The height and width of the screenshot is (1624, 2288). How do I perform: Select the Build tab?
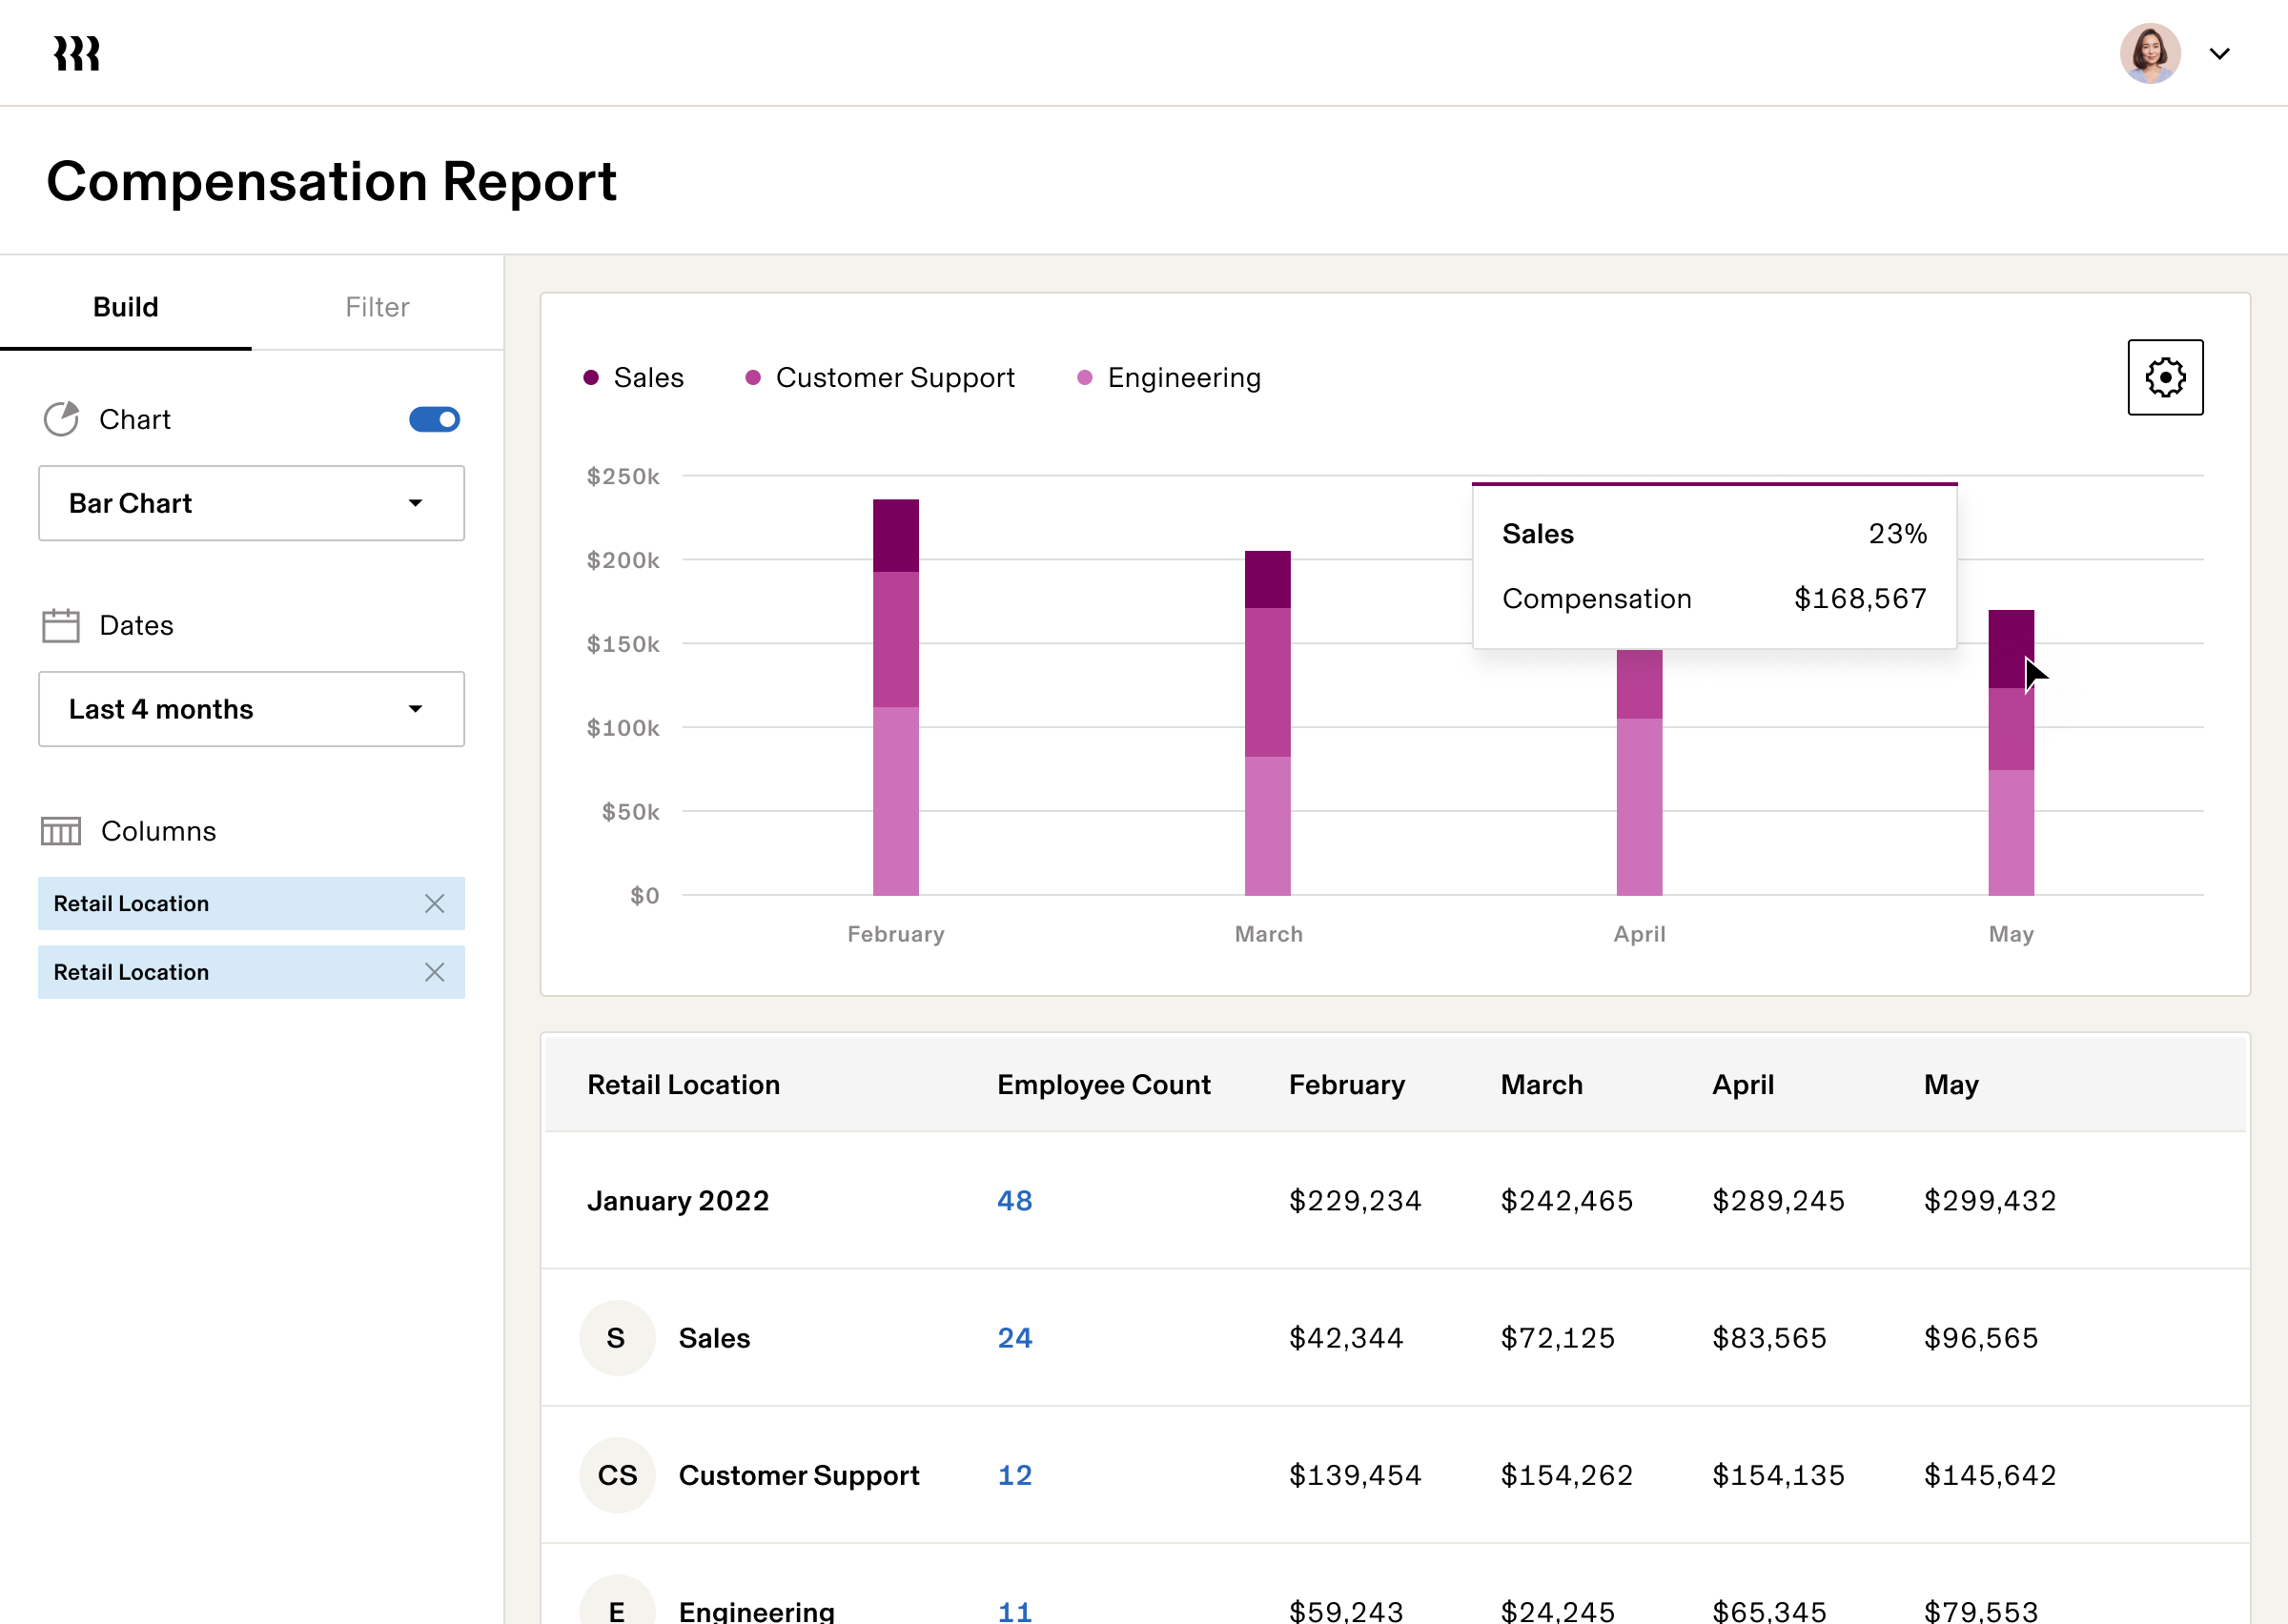[x=126, y=307]
